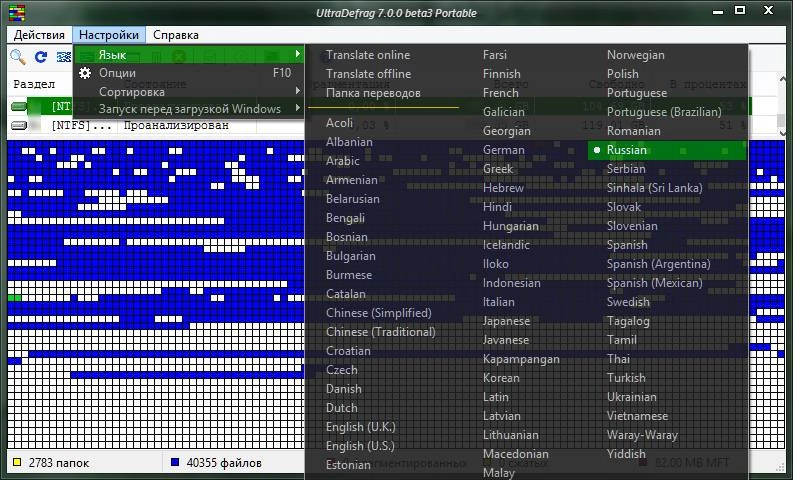Click the 2783 папок status bar entry
793x480 pixels.
[59, 462]
